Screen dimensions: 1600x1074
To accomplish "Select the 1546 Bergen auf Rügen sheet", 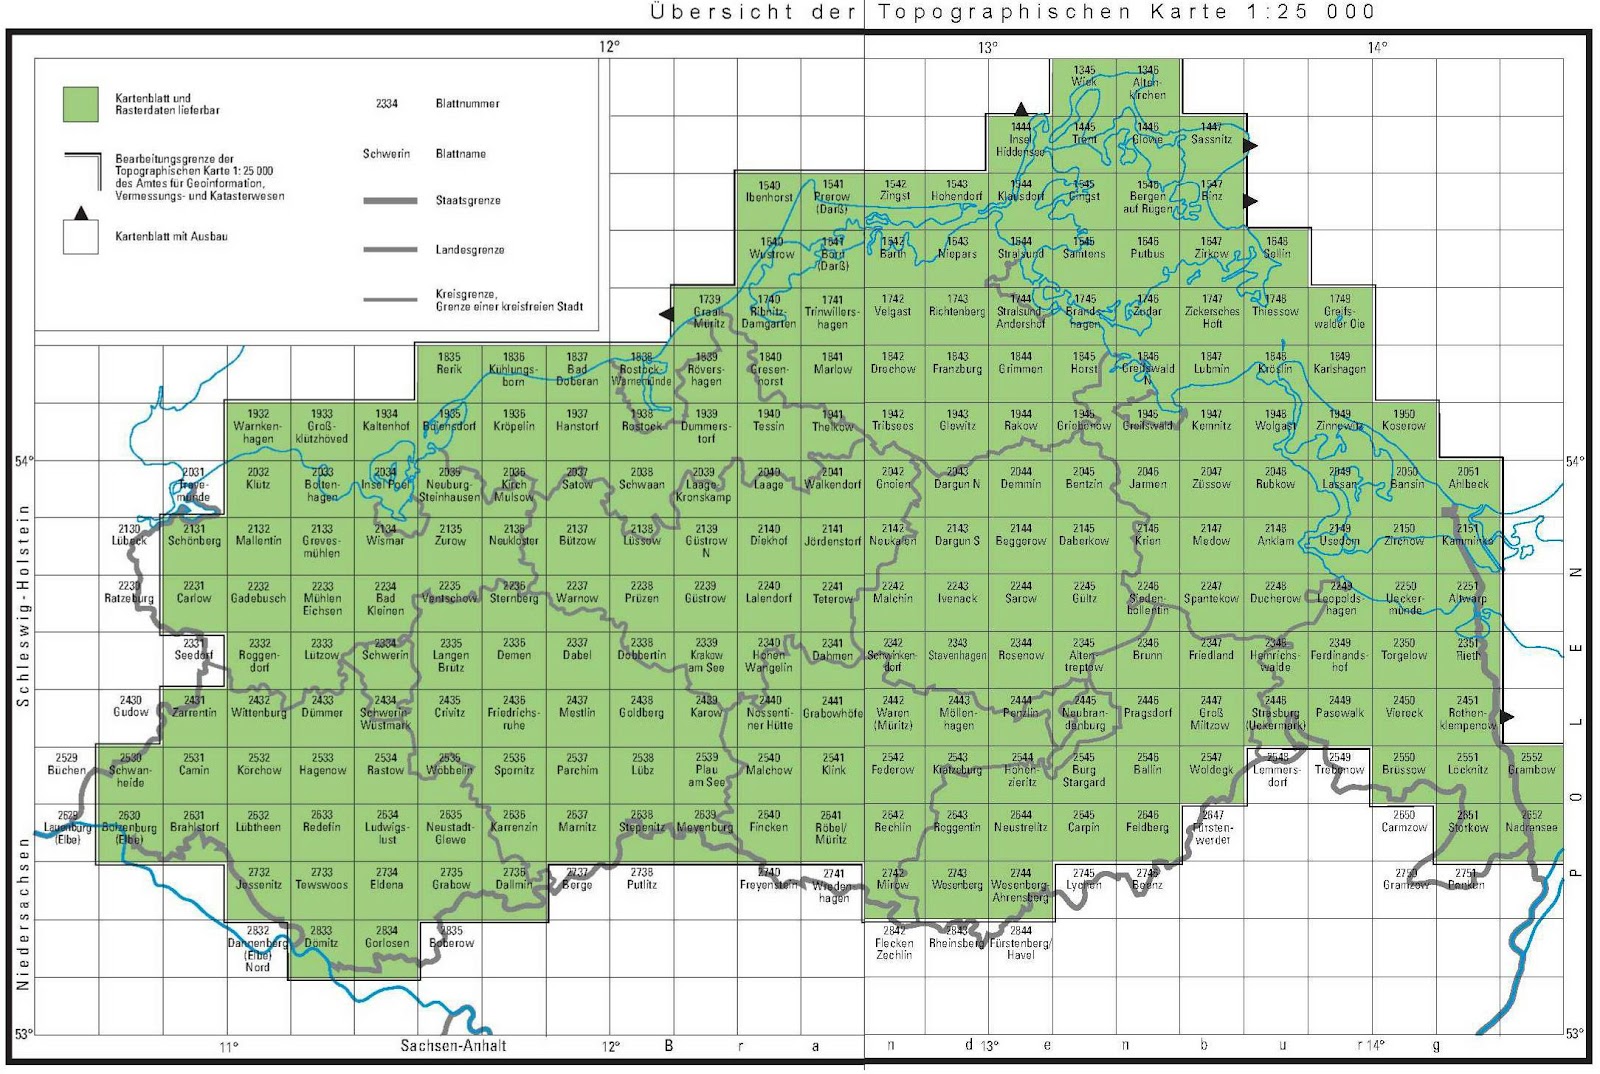I will click(1148, 197).
